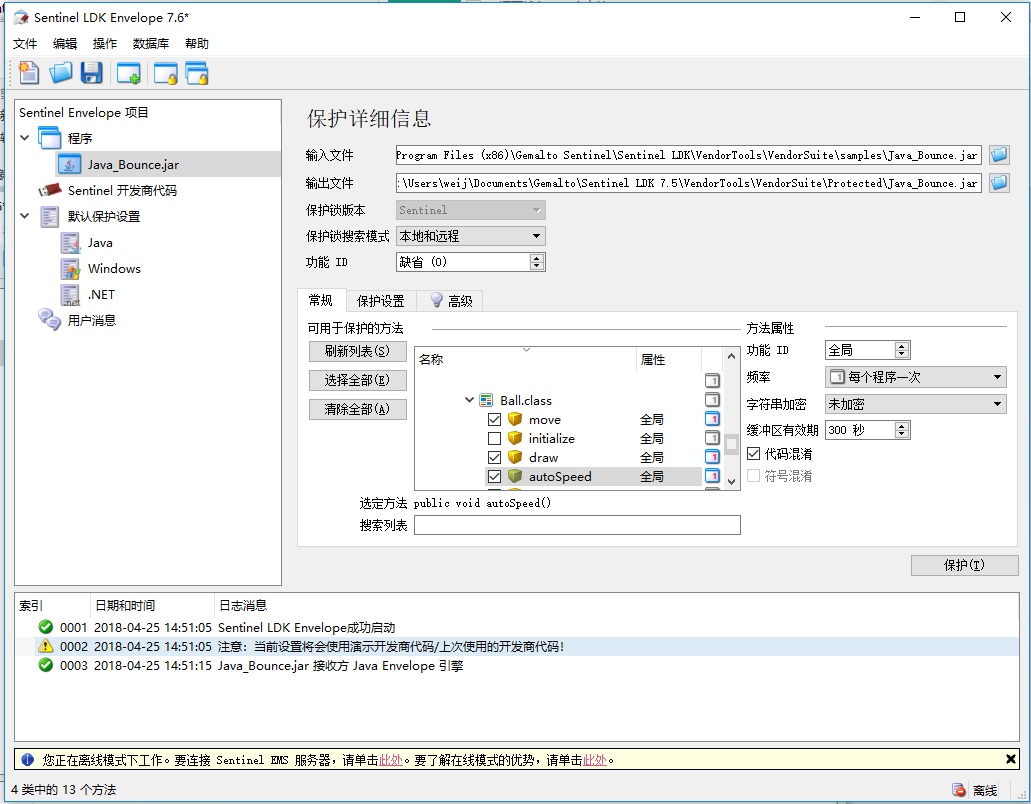Click the 选择全部(E) button
The height and width of the screenshot is (804, 1031).
click(357, 380)
